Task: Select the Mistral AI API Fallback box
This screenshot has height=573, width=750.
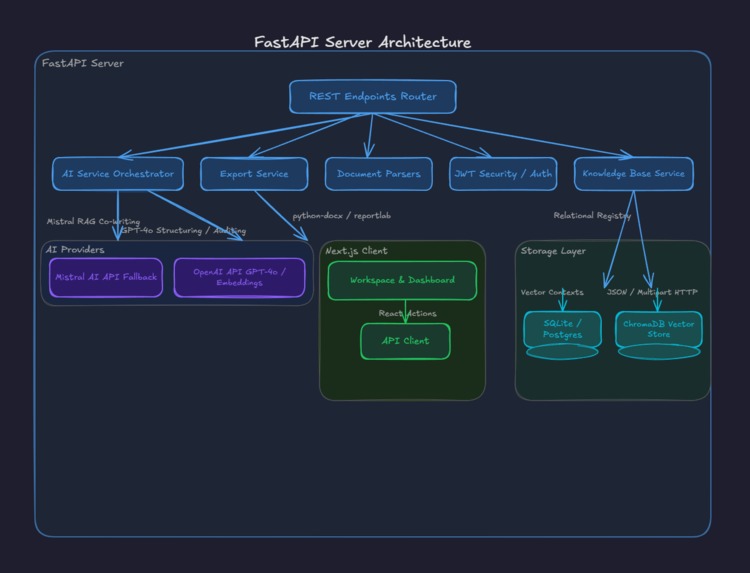Action: tap(106, 277)
